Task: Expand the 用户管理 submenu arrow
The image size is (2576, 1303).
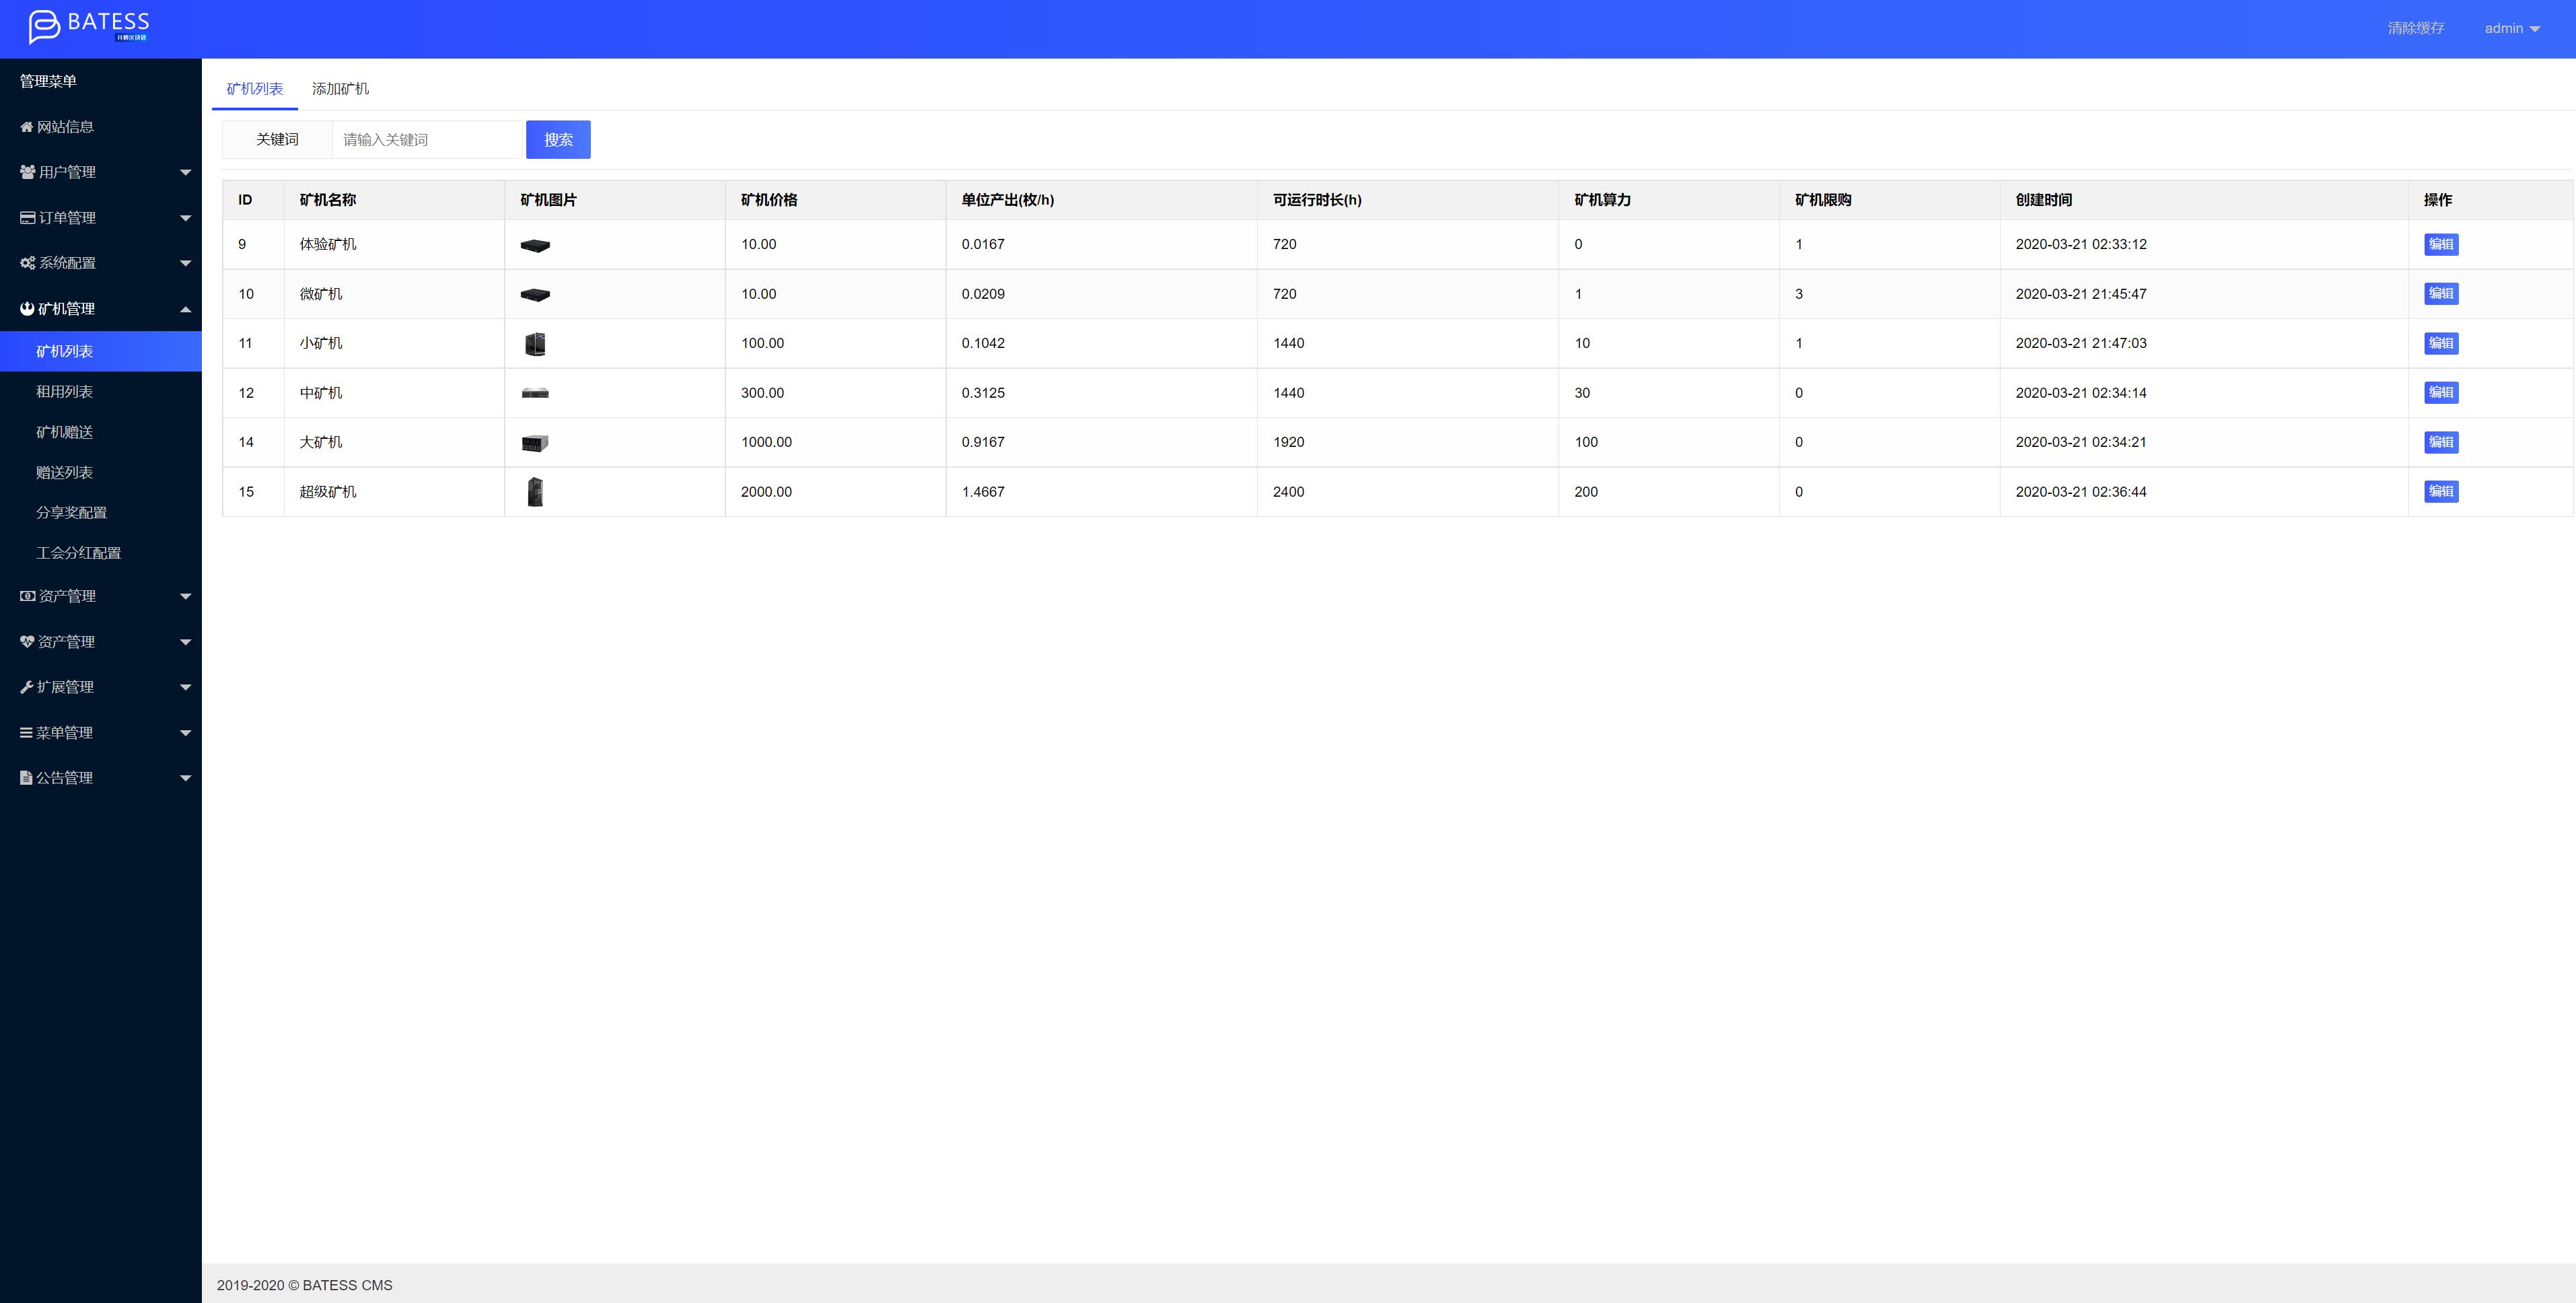Action: [x=185, y=172]
